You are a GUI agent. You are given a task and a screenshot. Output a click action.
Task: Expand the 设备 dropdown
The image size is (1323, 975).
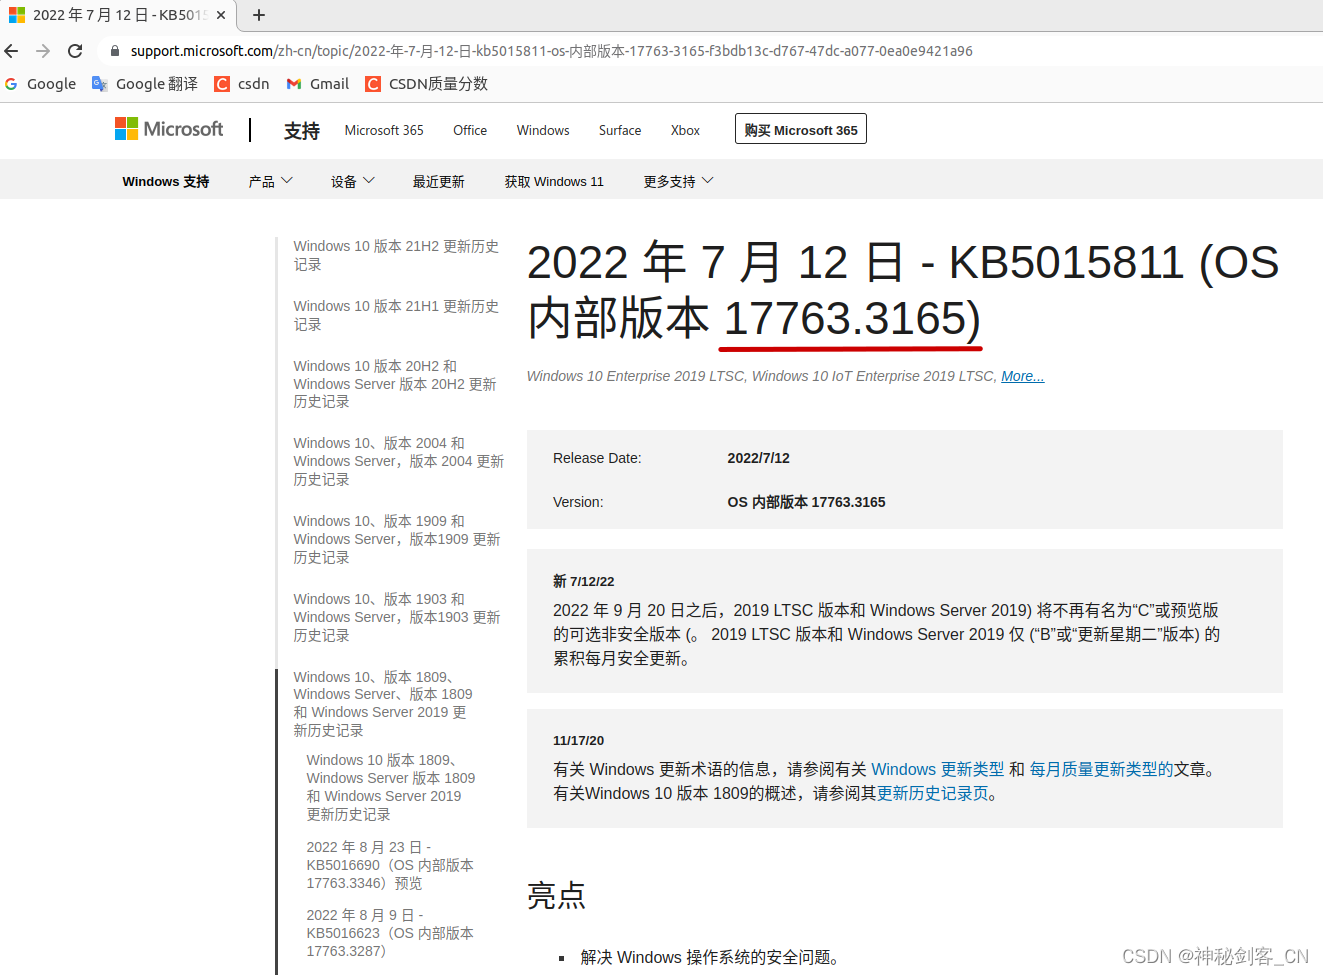352,181
